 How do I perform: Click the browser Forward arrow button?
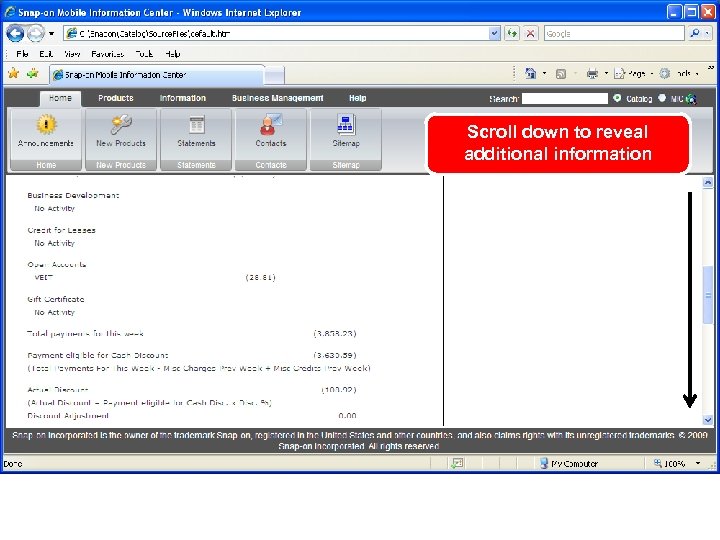point(36,34)
